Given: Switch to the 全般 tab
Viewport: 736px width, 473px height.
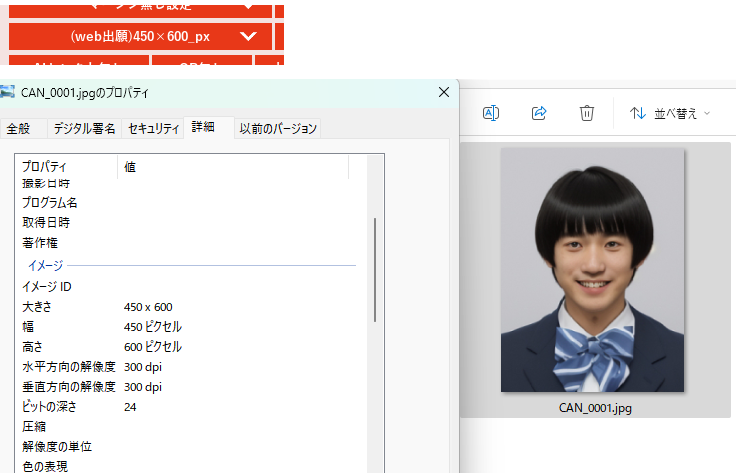Looking at the screenshot, I should 19,128.
